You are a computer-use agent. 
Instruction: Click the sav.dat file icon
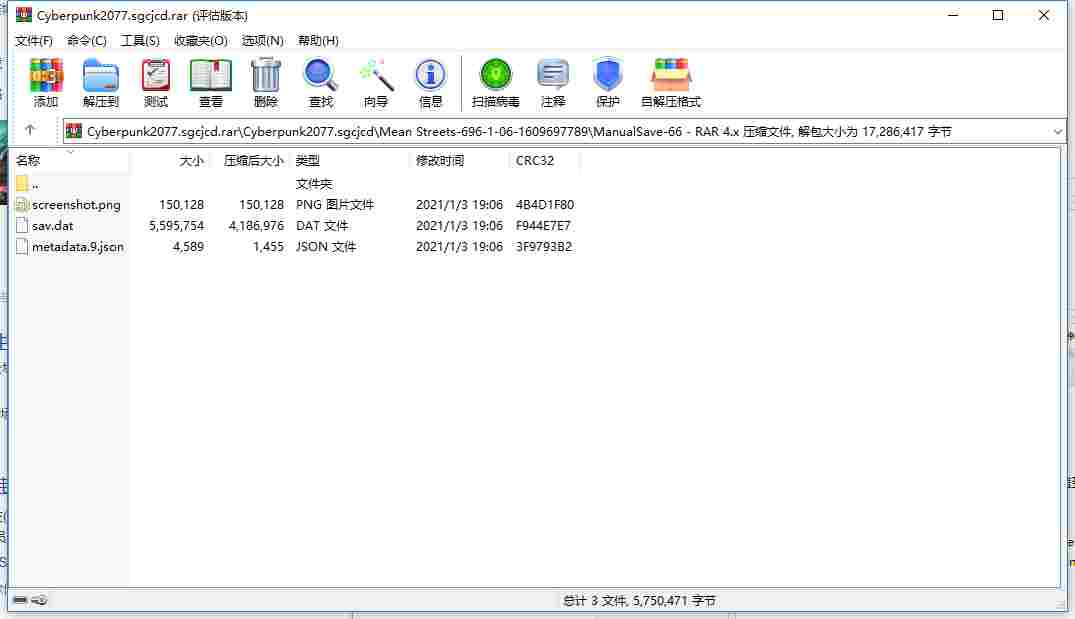coord(22,226)
